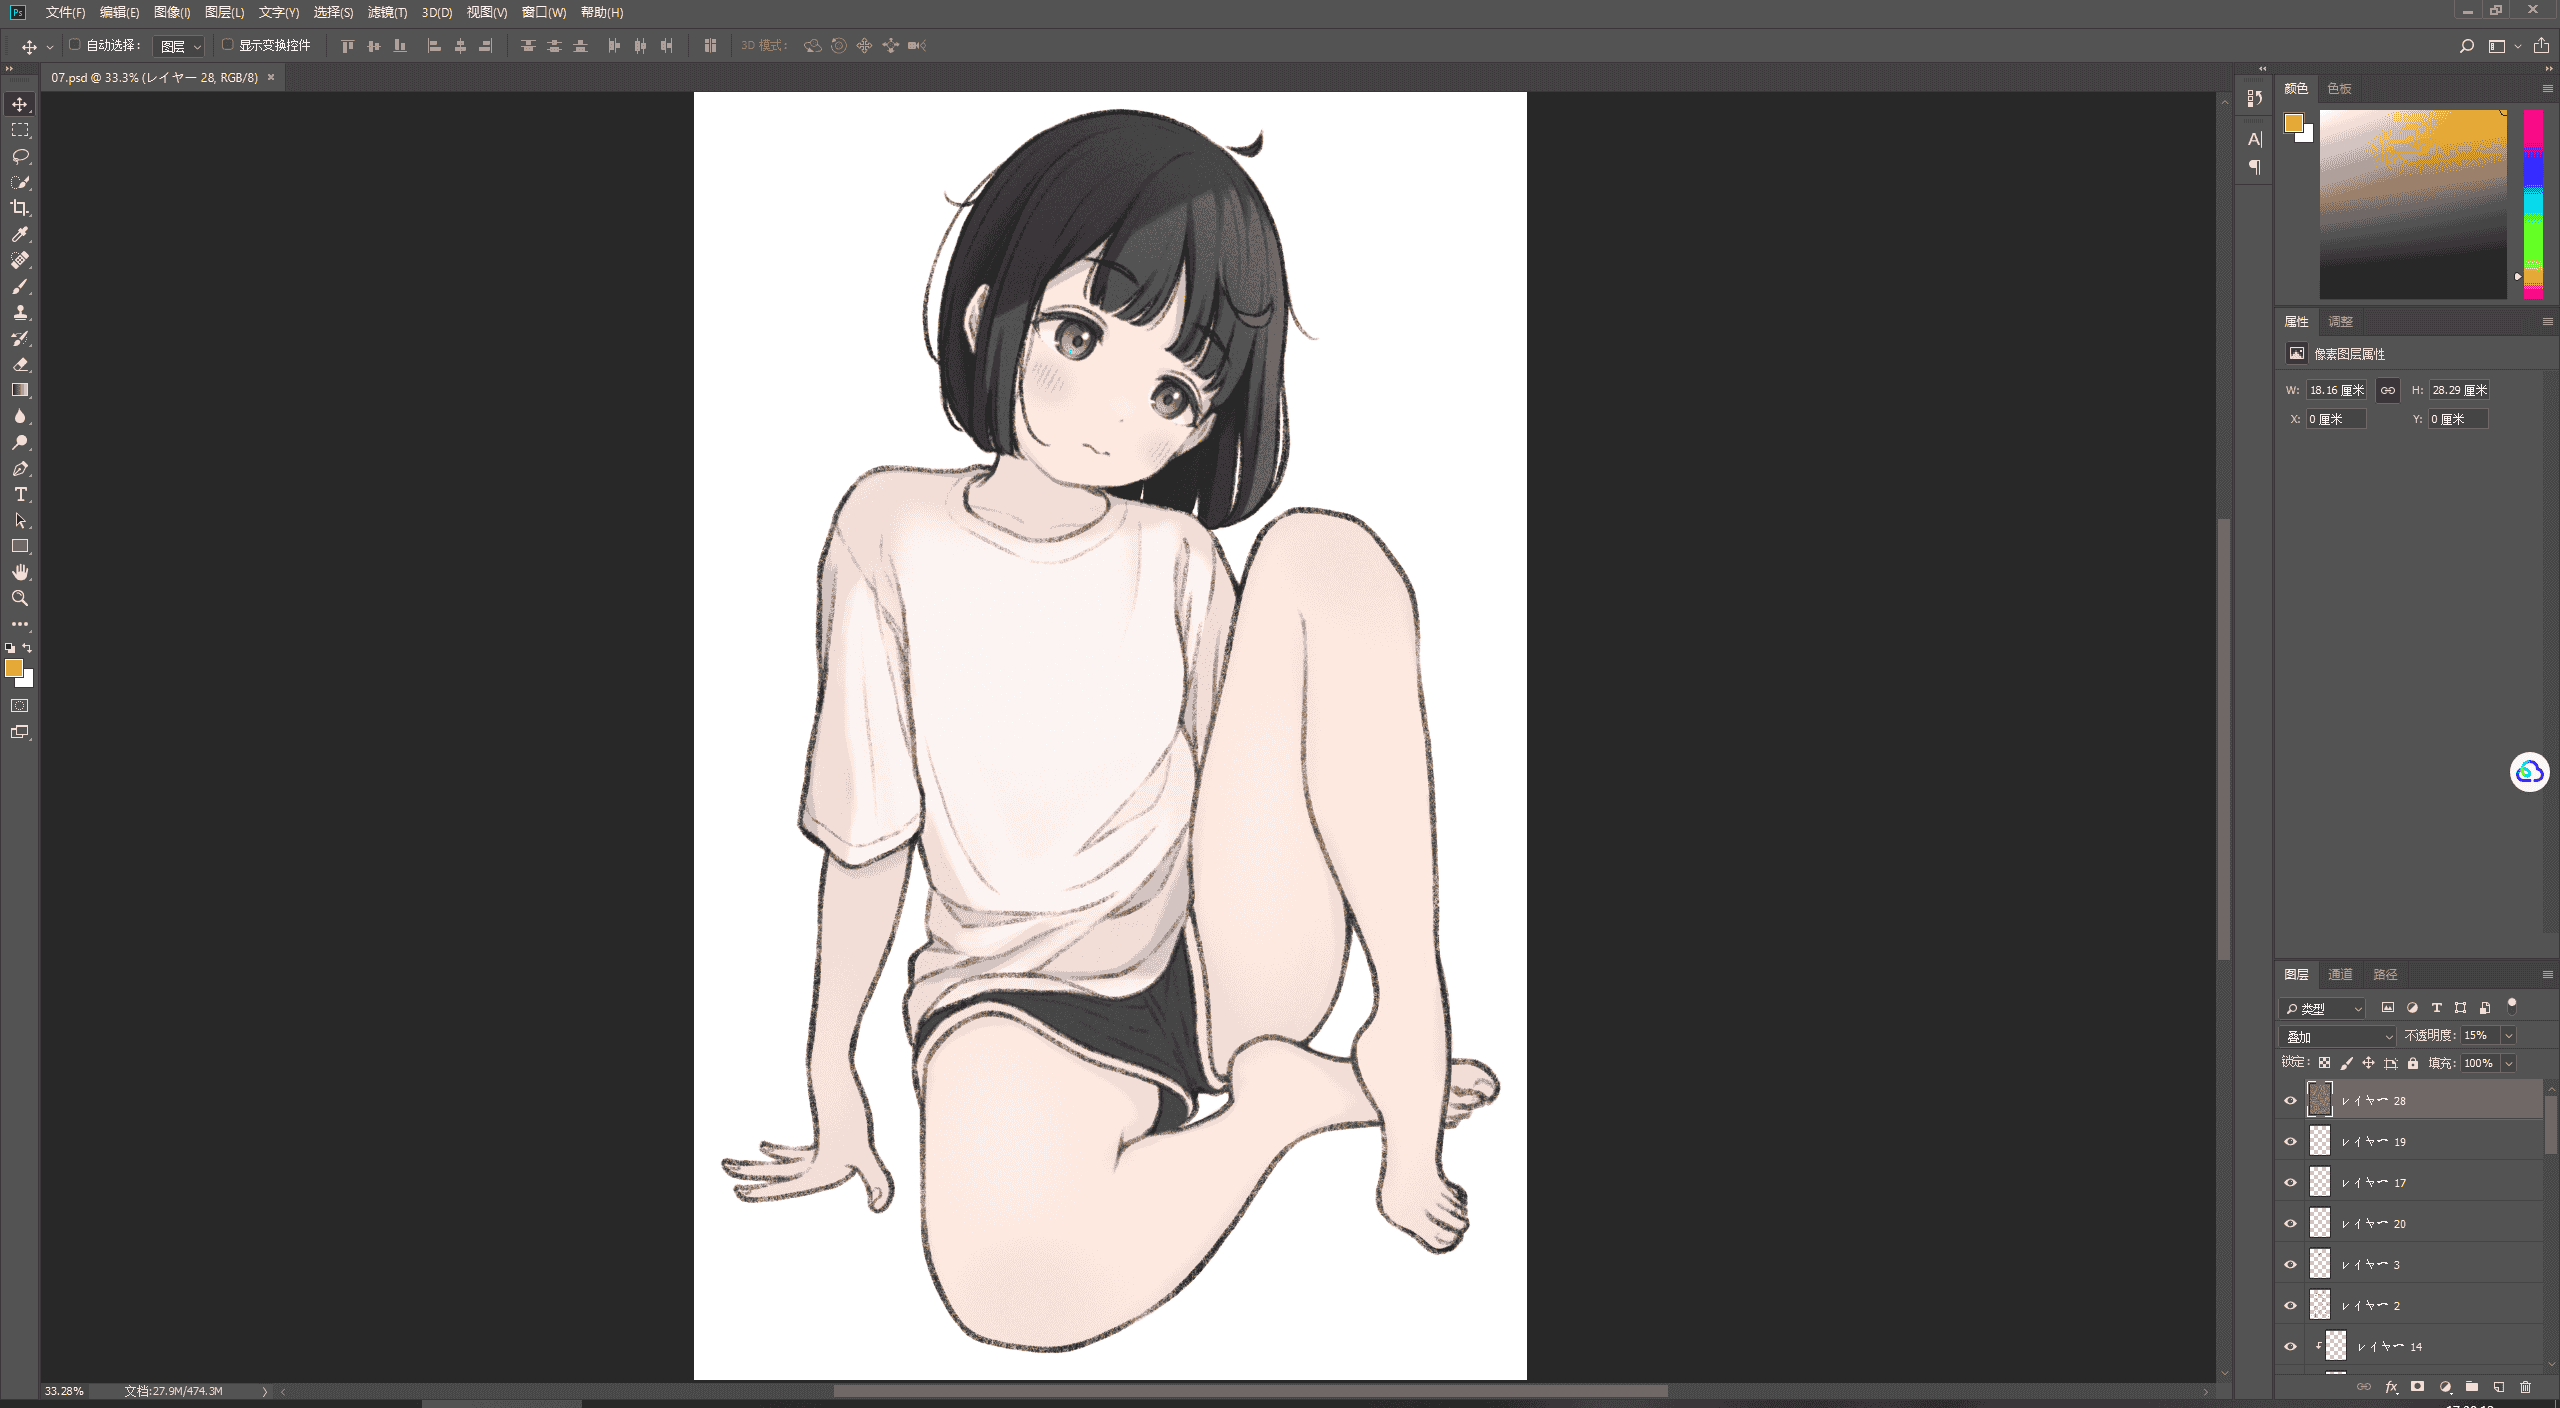Select the Brush tool

click(x=20, y=286)
